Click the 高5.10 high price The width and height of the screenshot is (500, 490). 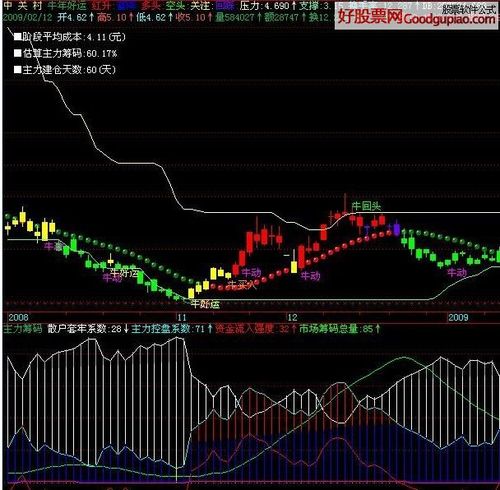[115, 17]
